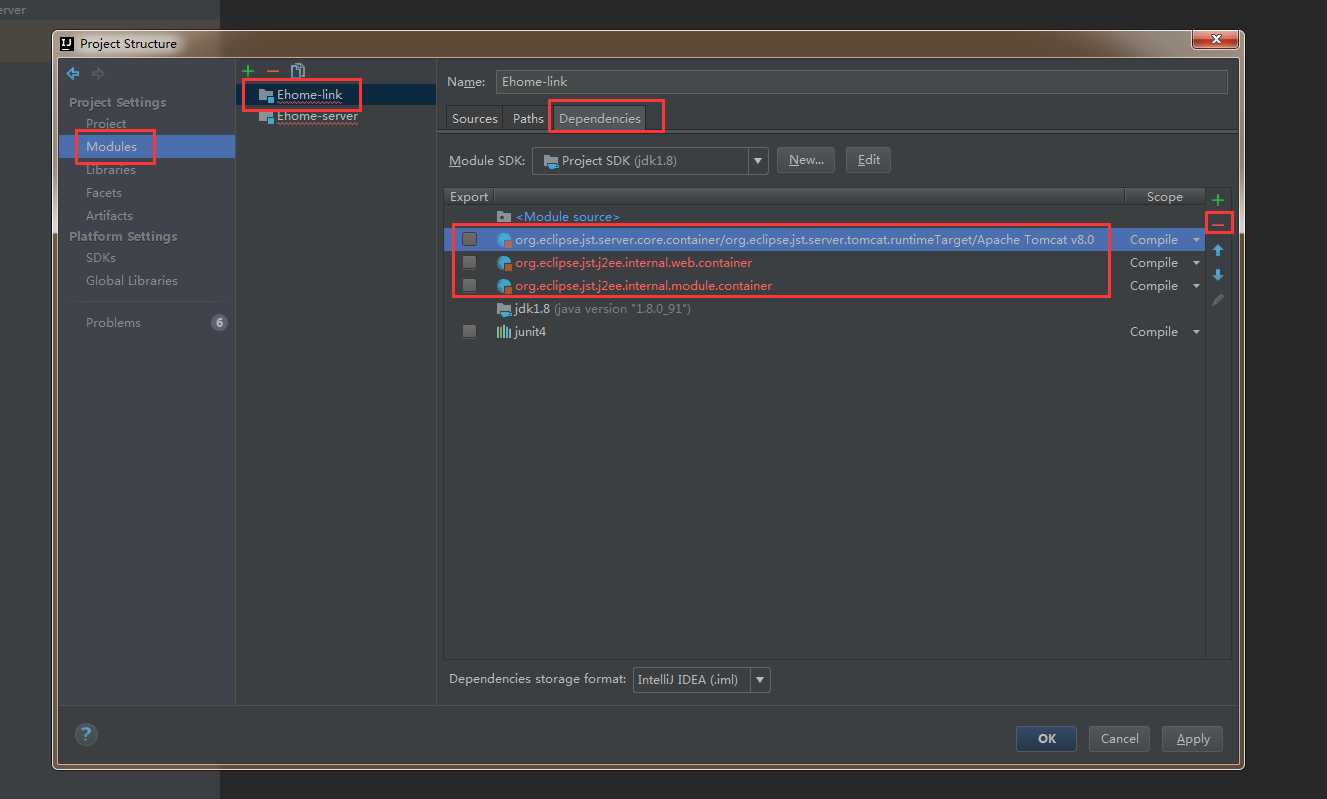
Task: Open scope dropdown for junit4 row
Action: point(1196,332)
